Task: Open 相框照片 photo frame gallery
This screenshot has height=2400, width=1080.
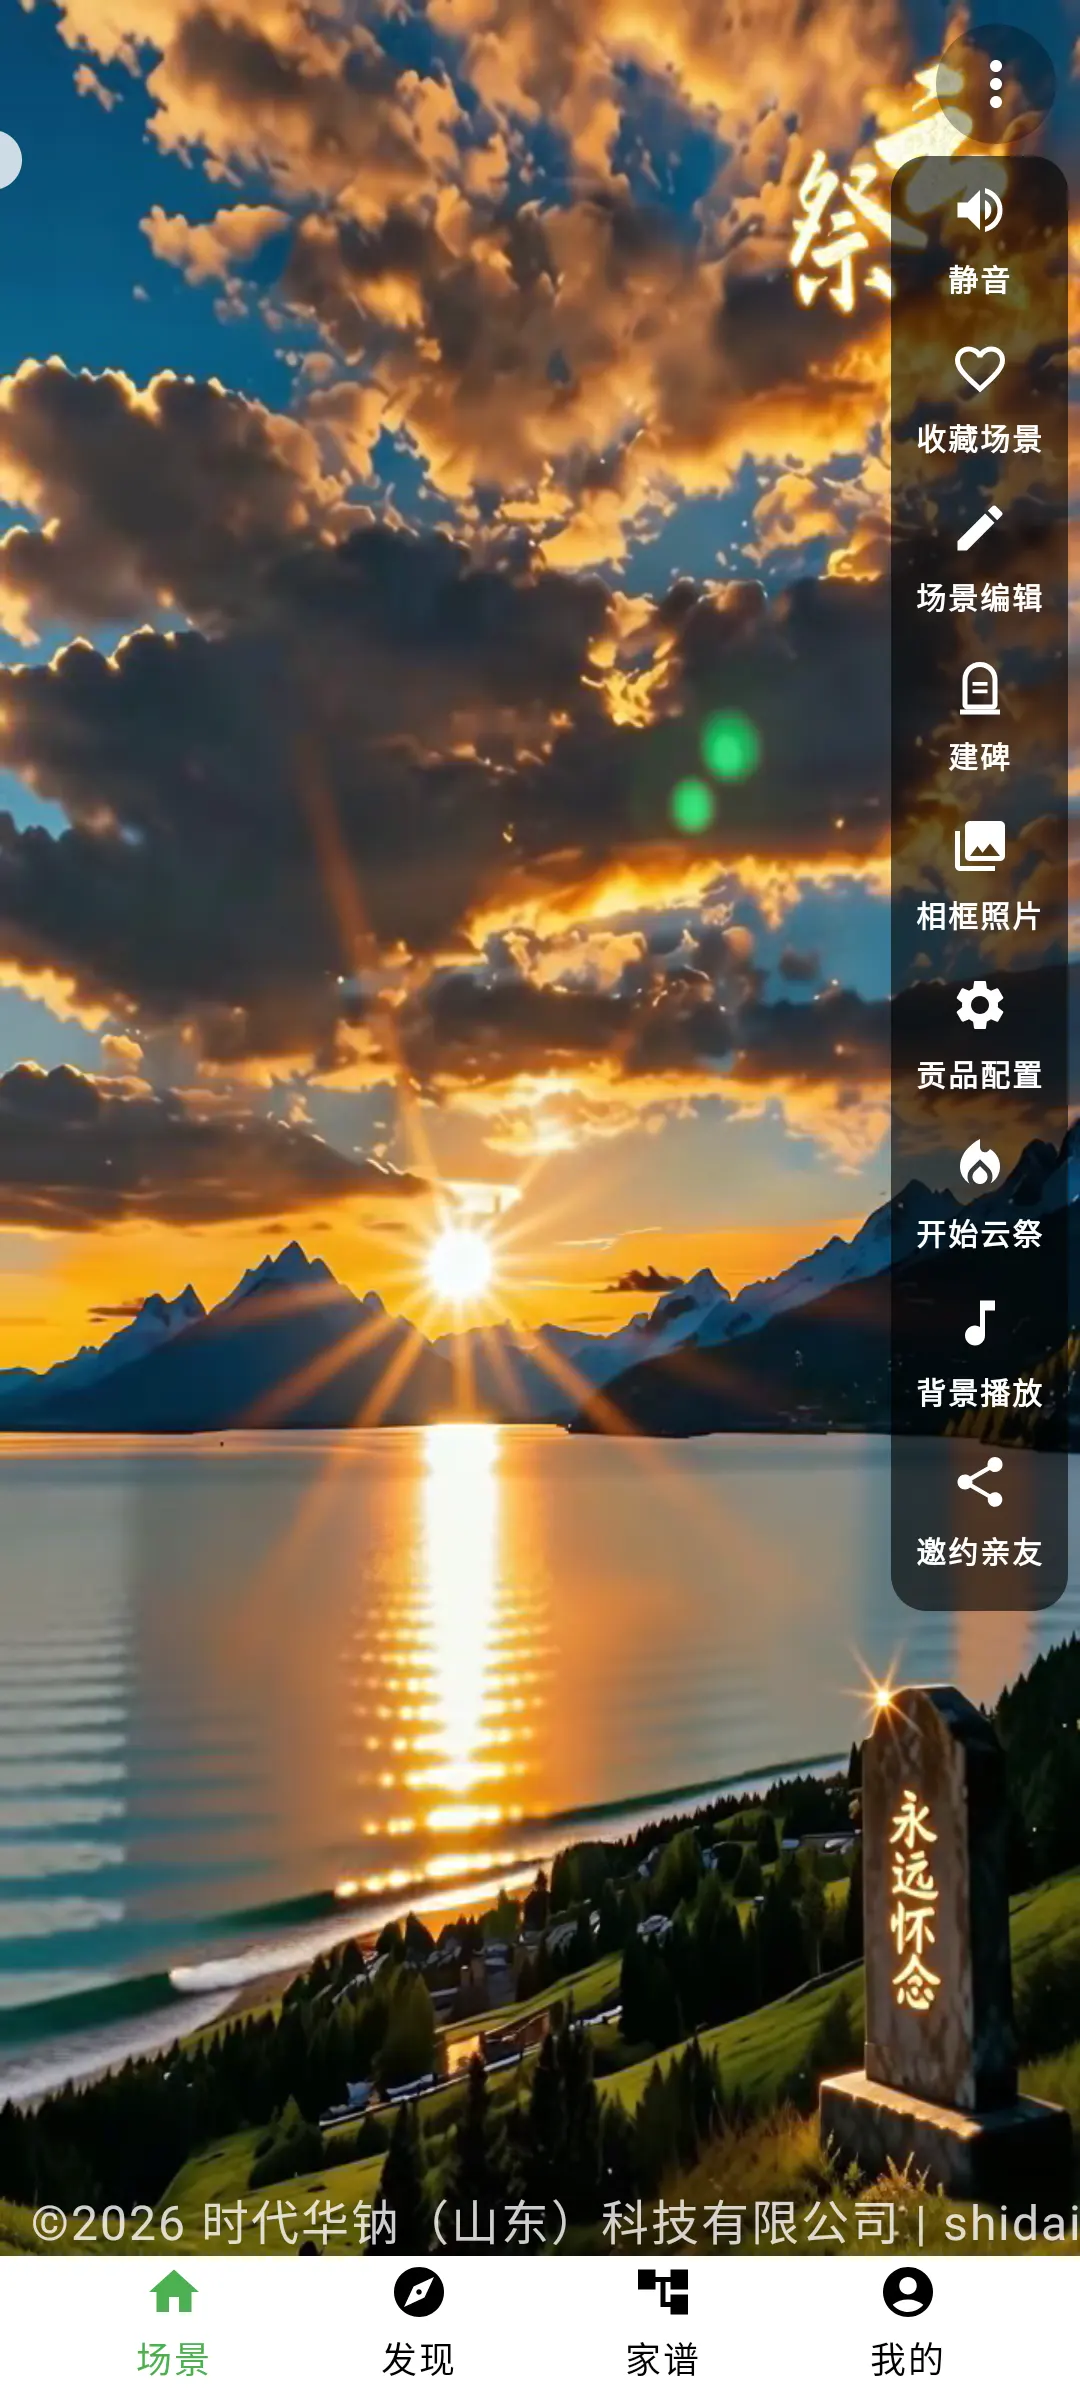Action: pyautogui.click(x=979, y=877)
